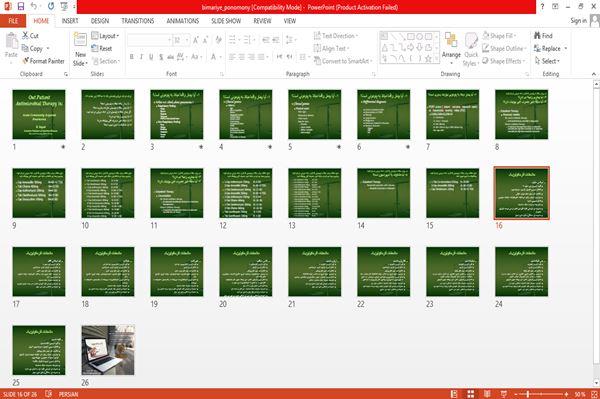Open the Font dialog launcher
Viewport: 600px width, 399px height.
point(222,74)
